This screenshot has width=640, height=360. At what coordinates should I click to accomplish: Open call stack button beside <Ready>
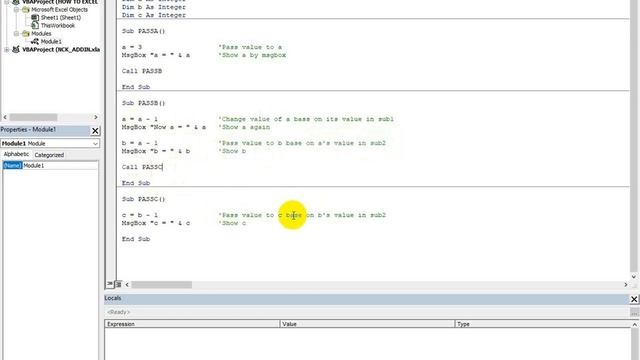coord(634,312)
